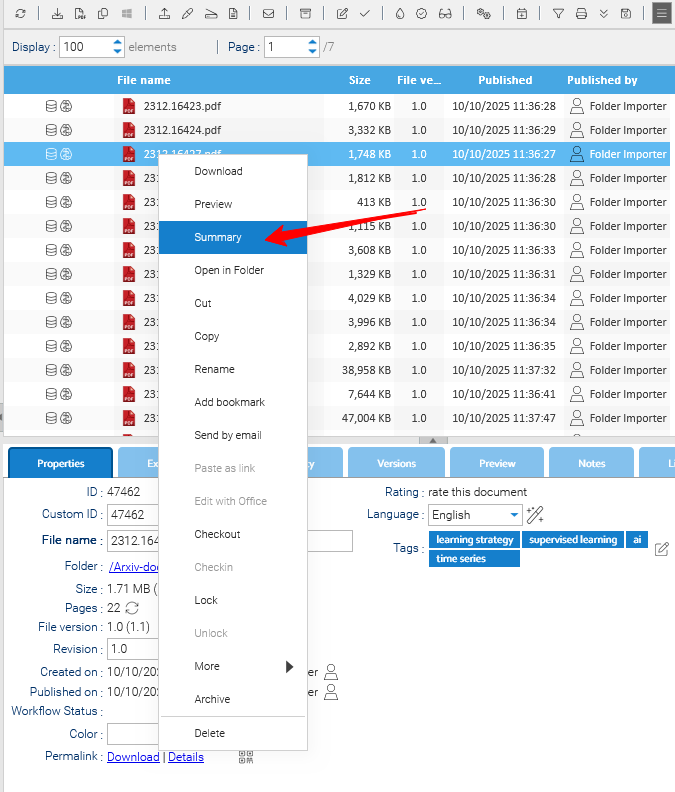Image resolution: width=675 pixels, height=792 pixels.
Task: Click the refresh icon in the toolbar
Action: point(21,14)
